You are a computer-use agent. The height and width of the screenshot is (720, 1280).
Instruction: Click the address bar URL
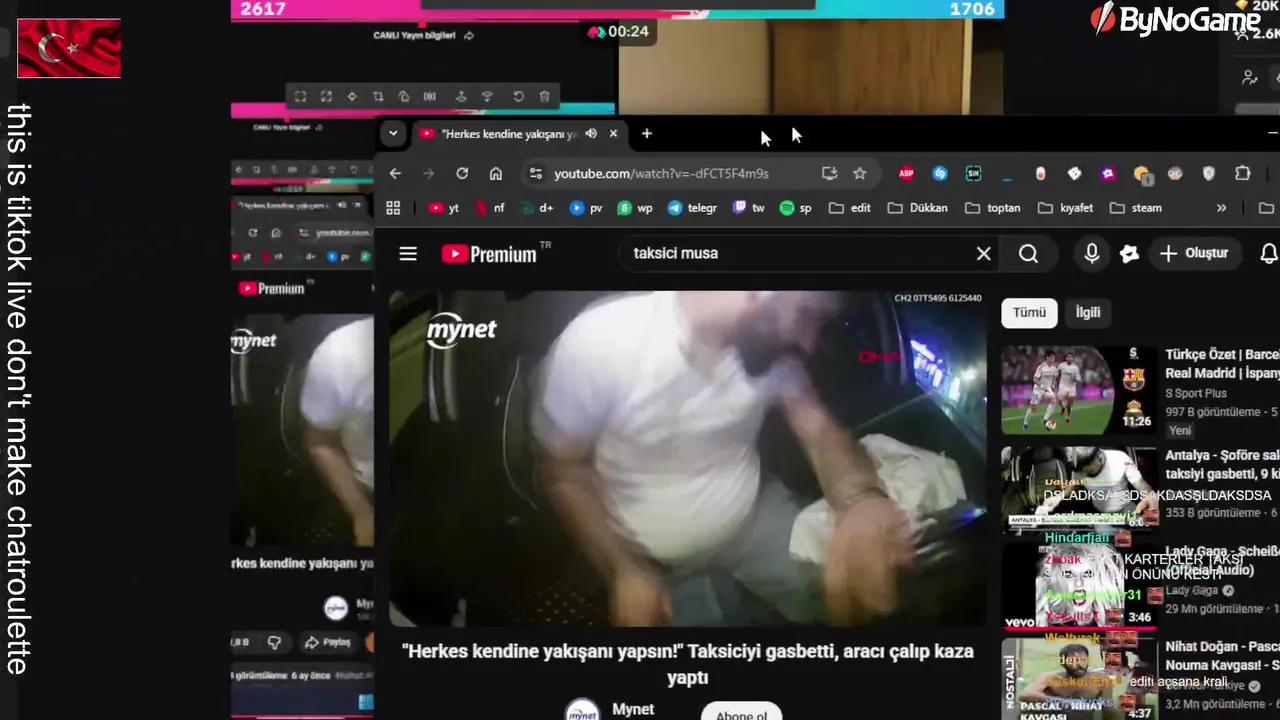[x=661, y=174]
